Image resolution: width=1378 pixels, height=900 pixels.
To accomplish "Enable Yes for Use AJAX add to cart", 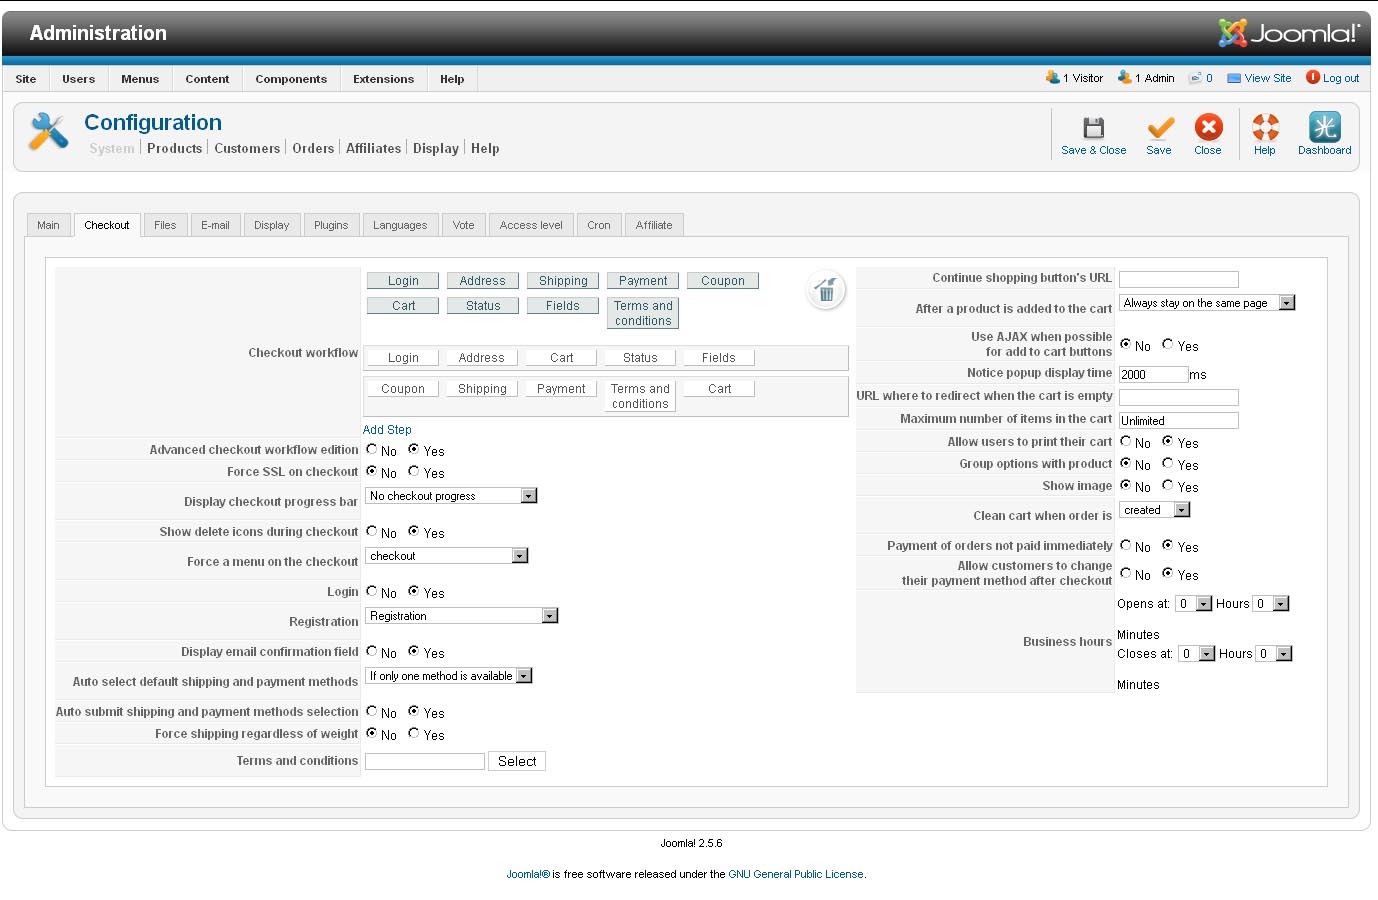I will (1167, 344).
